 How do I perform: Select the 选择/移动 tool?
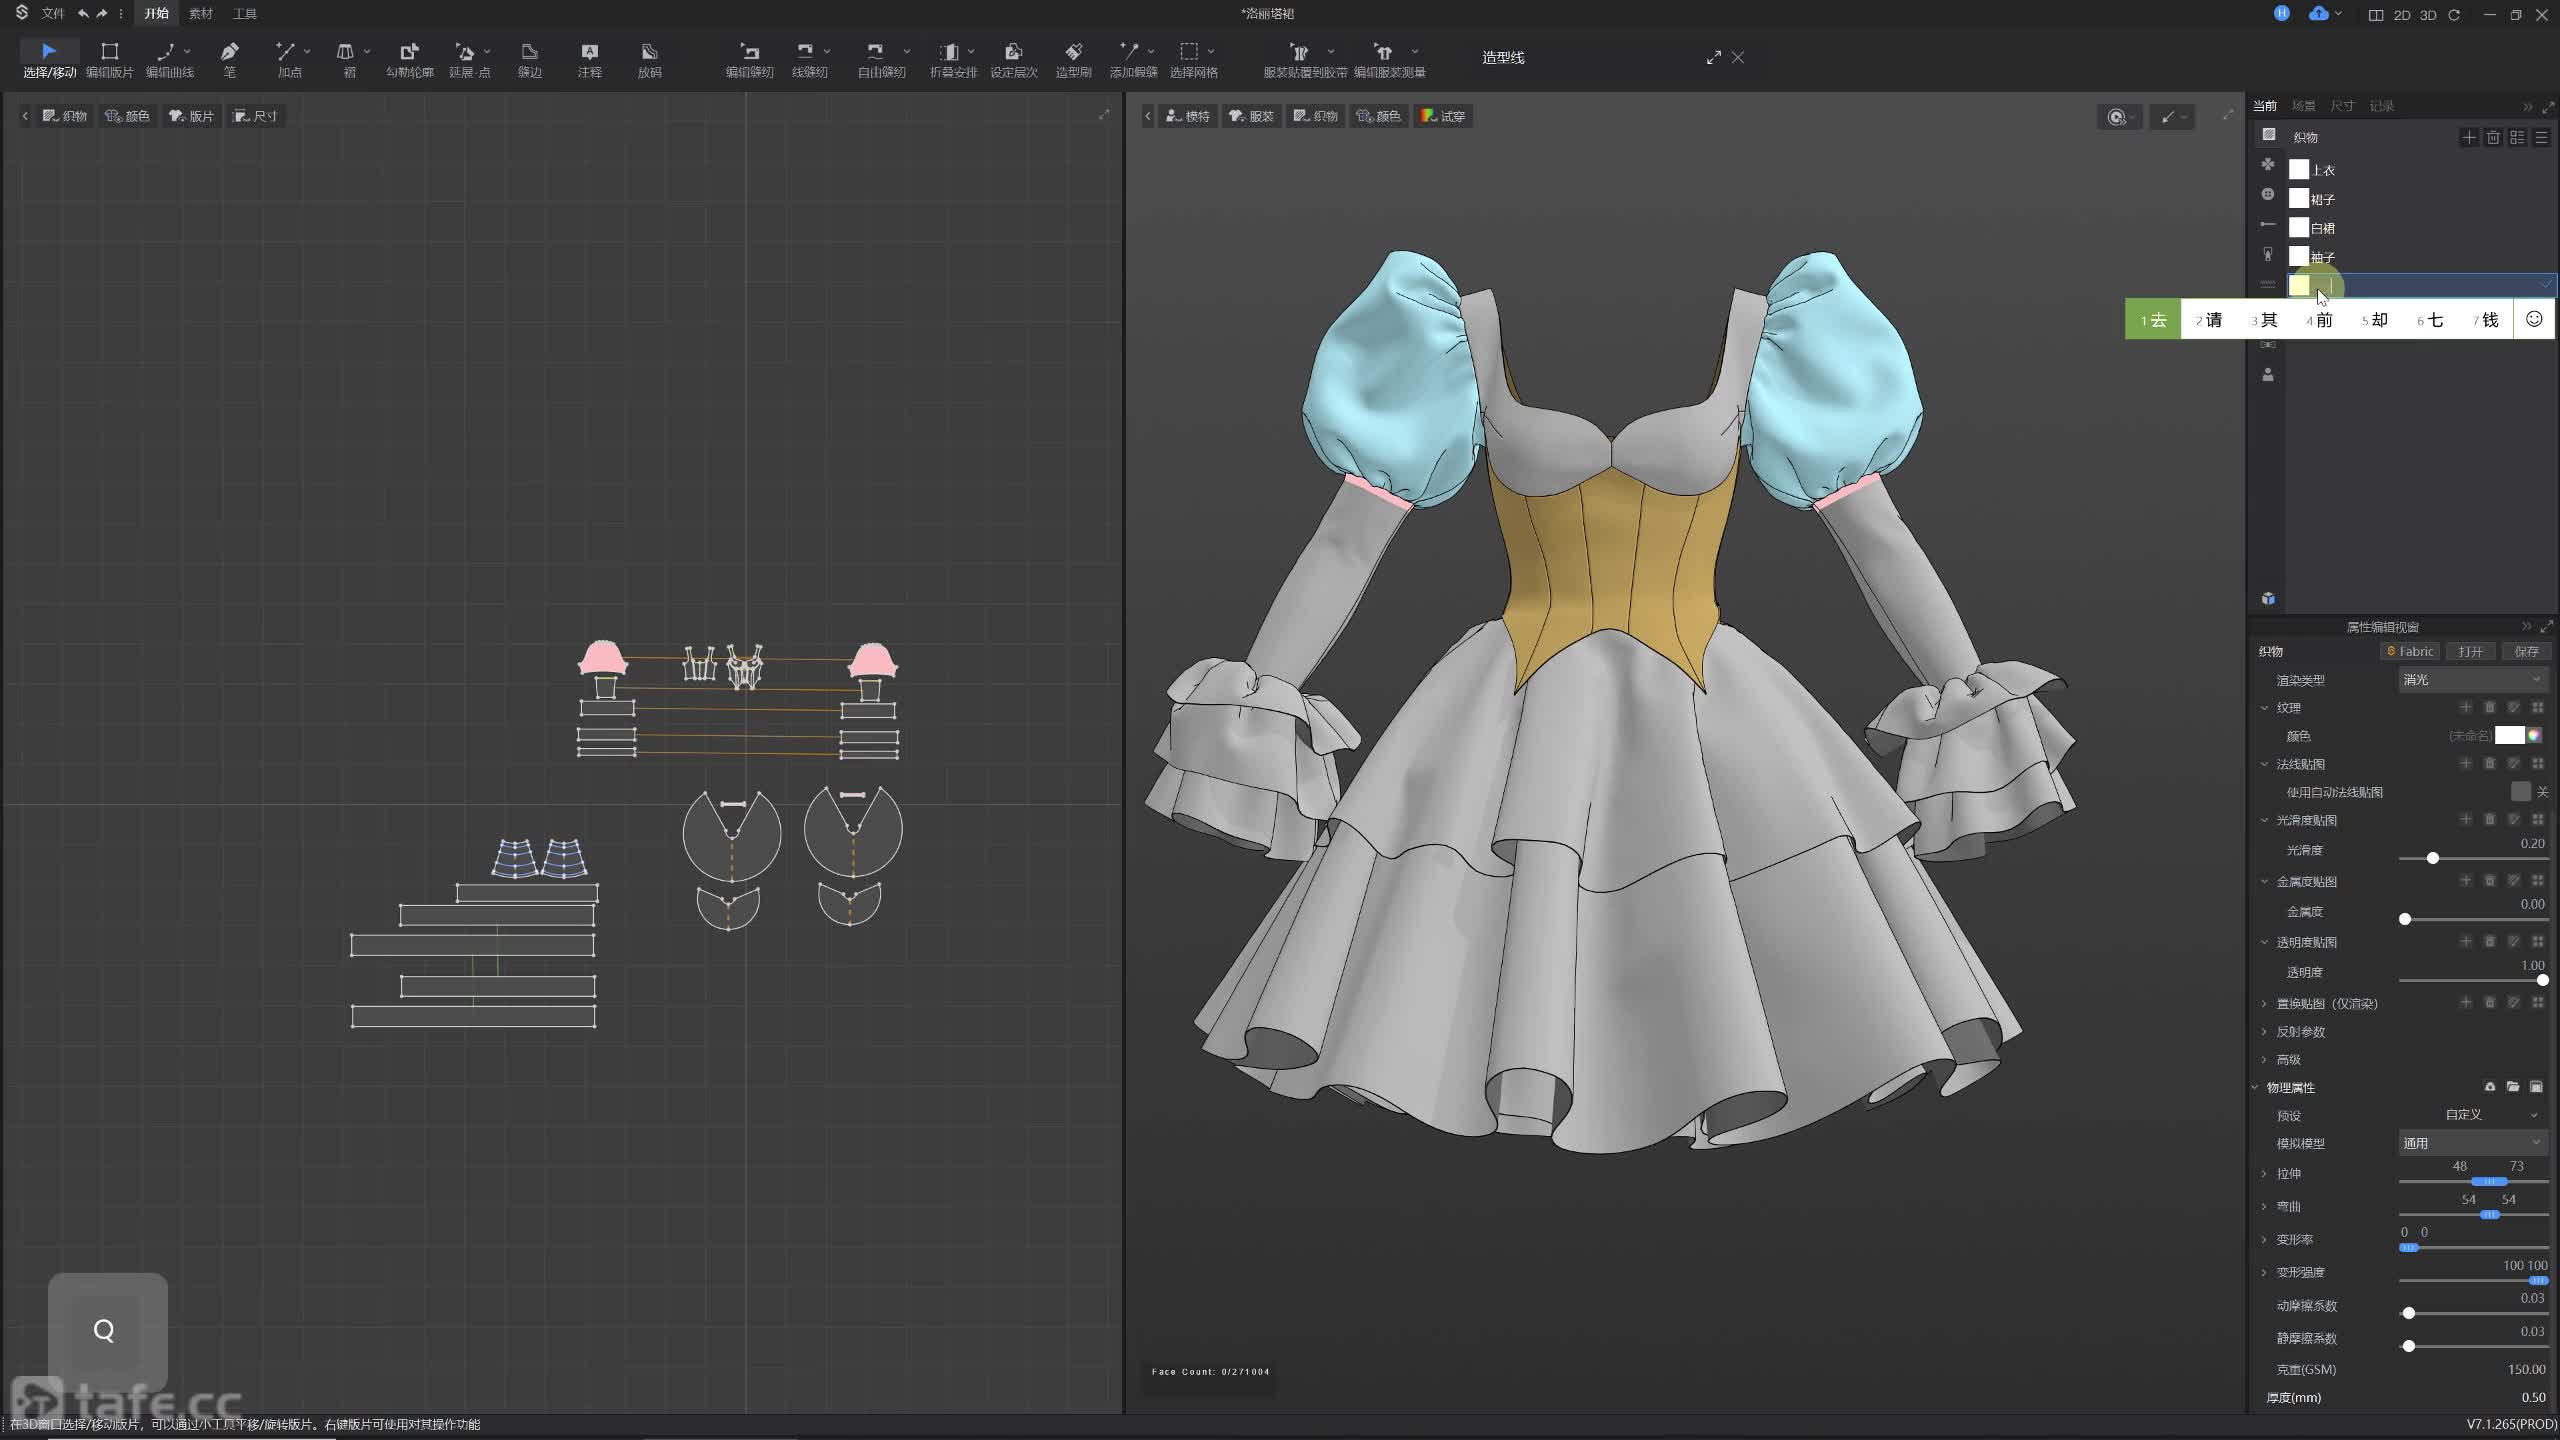click(x=49, y=59)
